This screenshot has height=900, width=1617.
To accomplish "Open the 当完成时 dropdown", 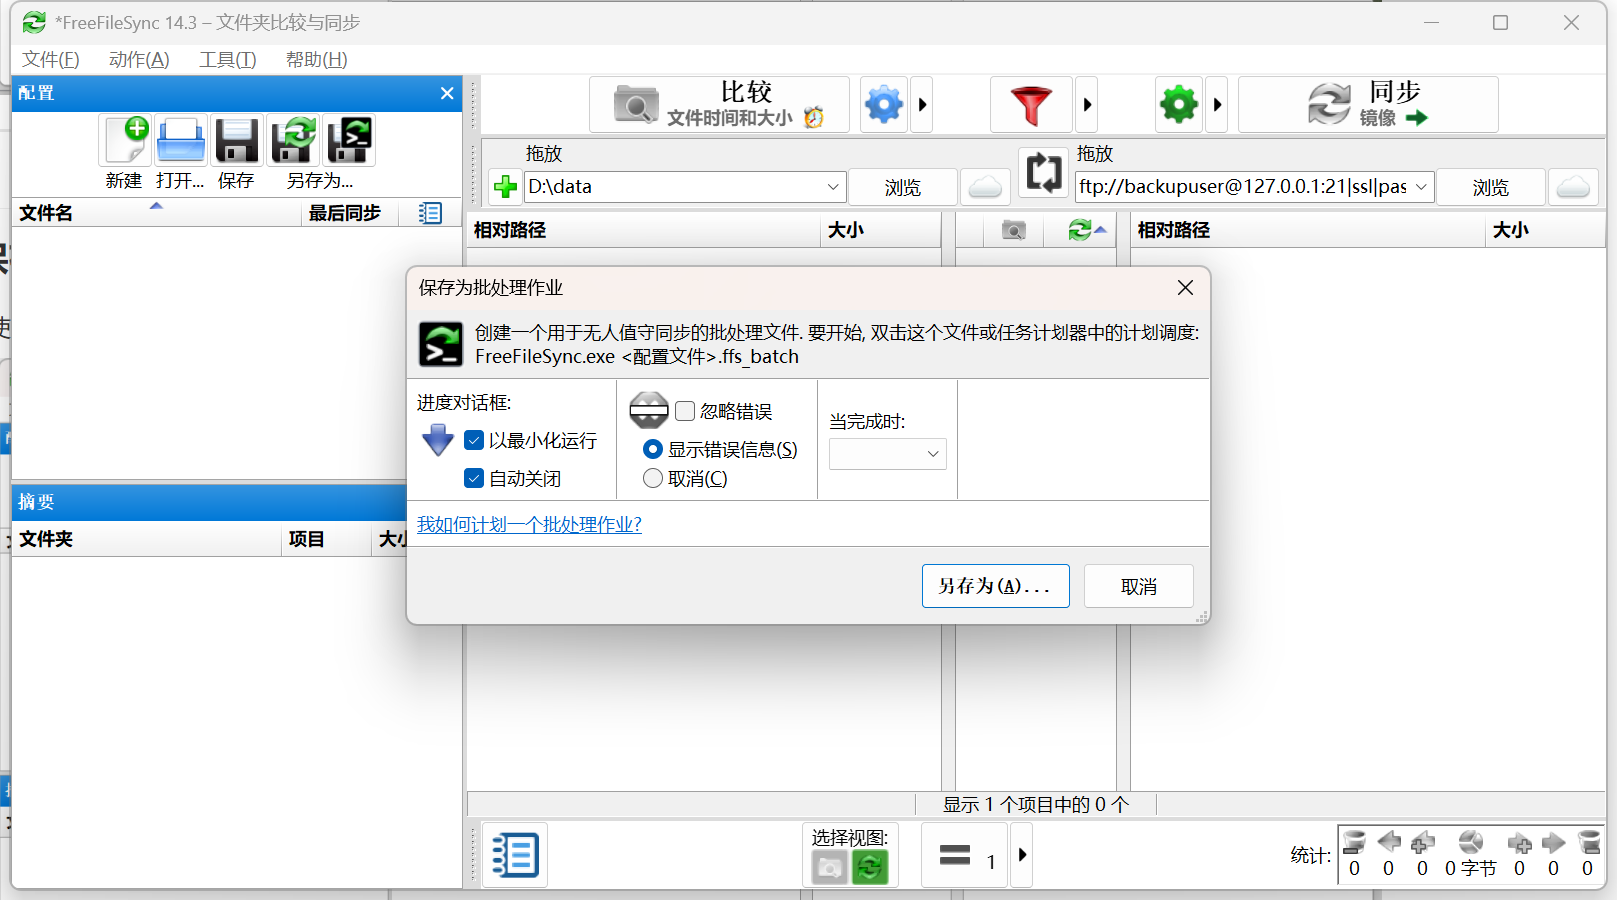I will coord(887,454).
